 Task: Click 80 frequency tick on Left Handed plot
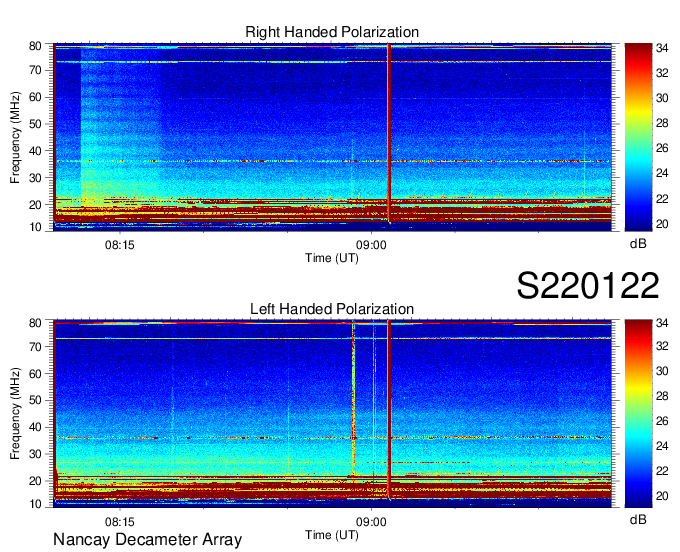pyautogui.click(x=35, y=323)
